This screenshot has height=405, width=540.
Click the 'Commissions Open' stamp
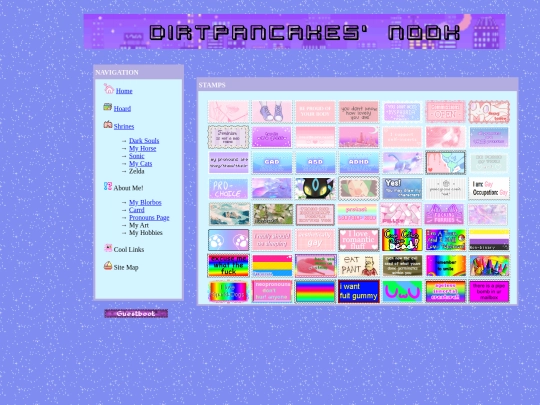click(x=445, y=112)
